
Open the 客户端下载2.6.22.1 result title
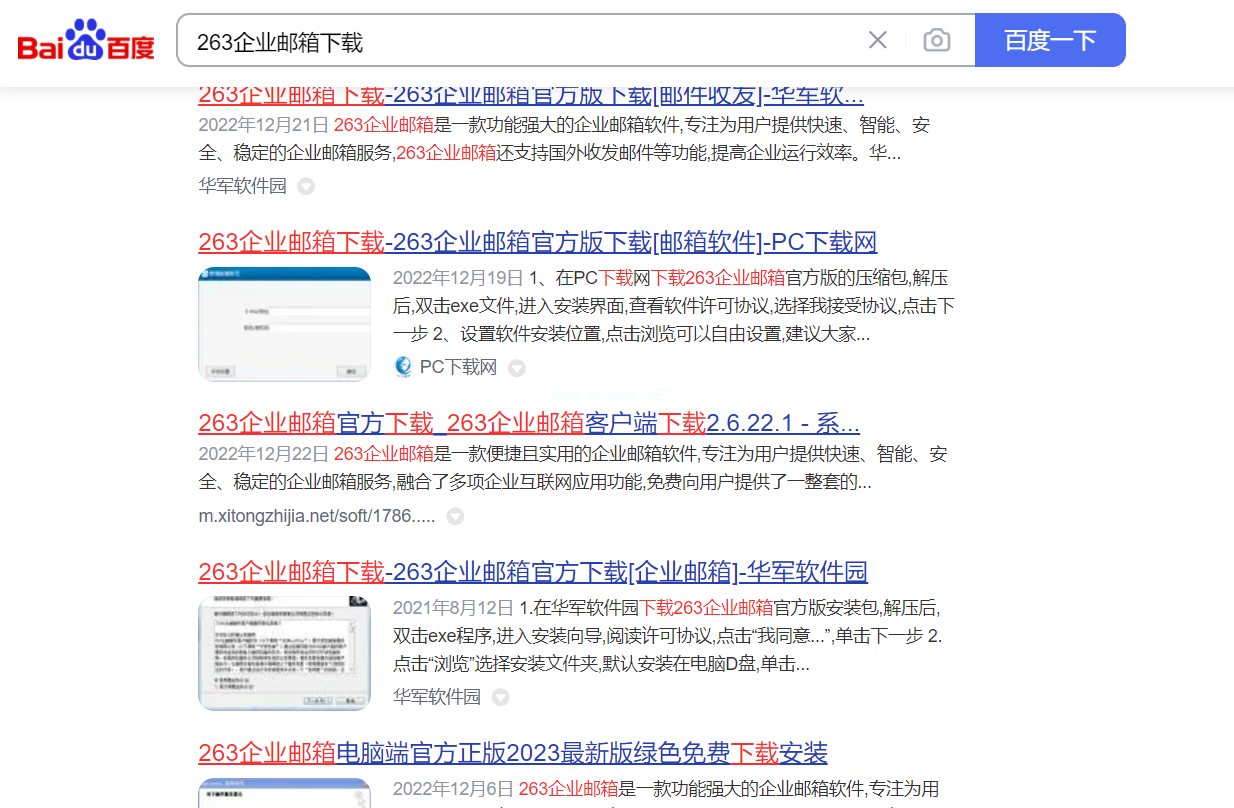[x=528, y=422]
